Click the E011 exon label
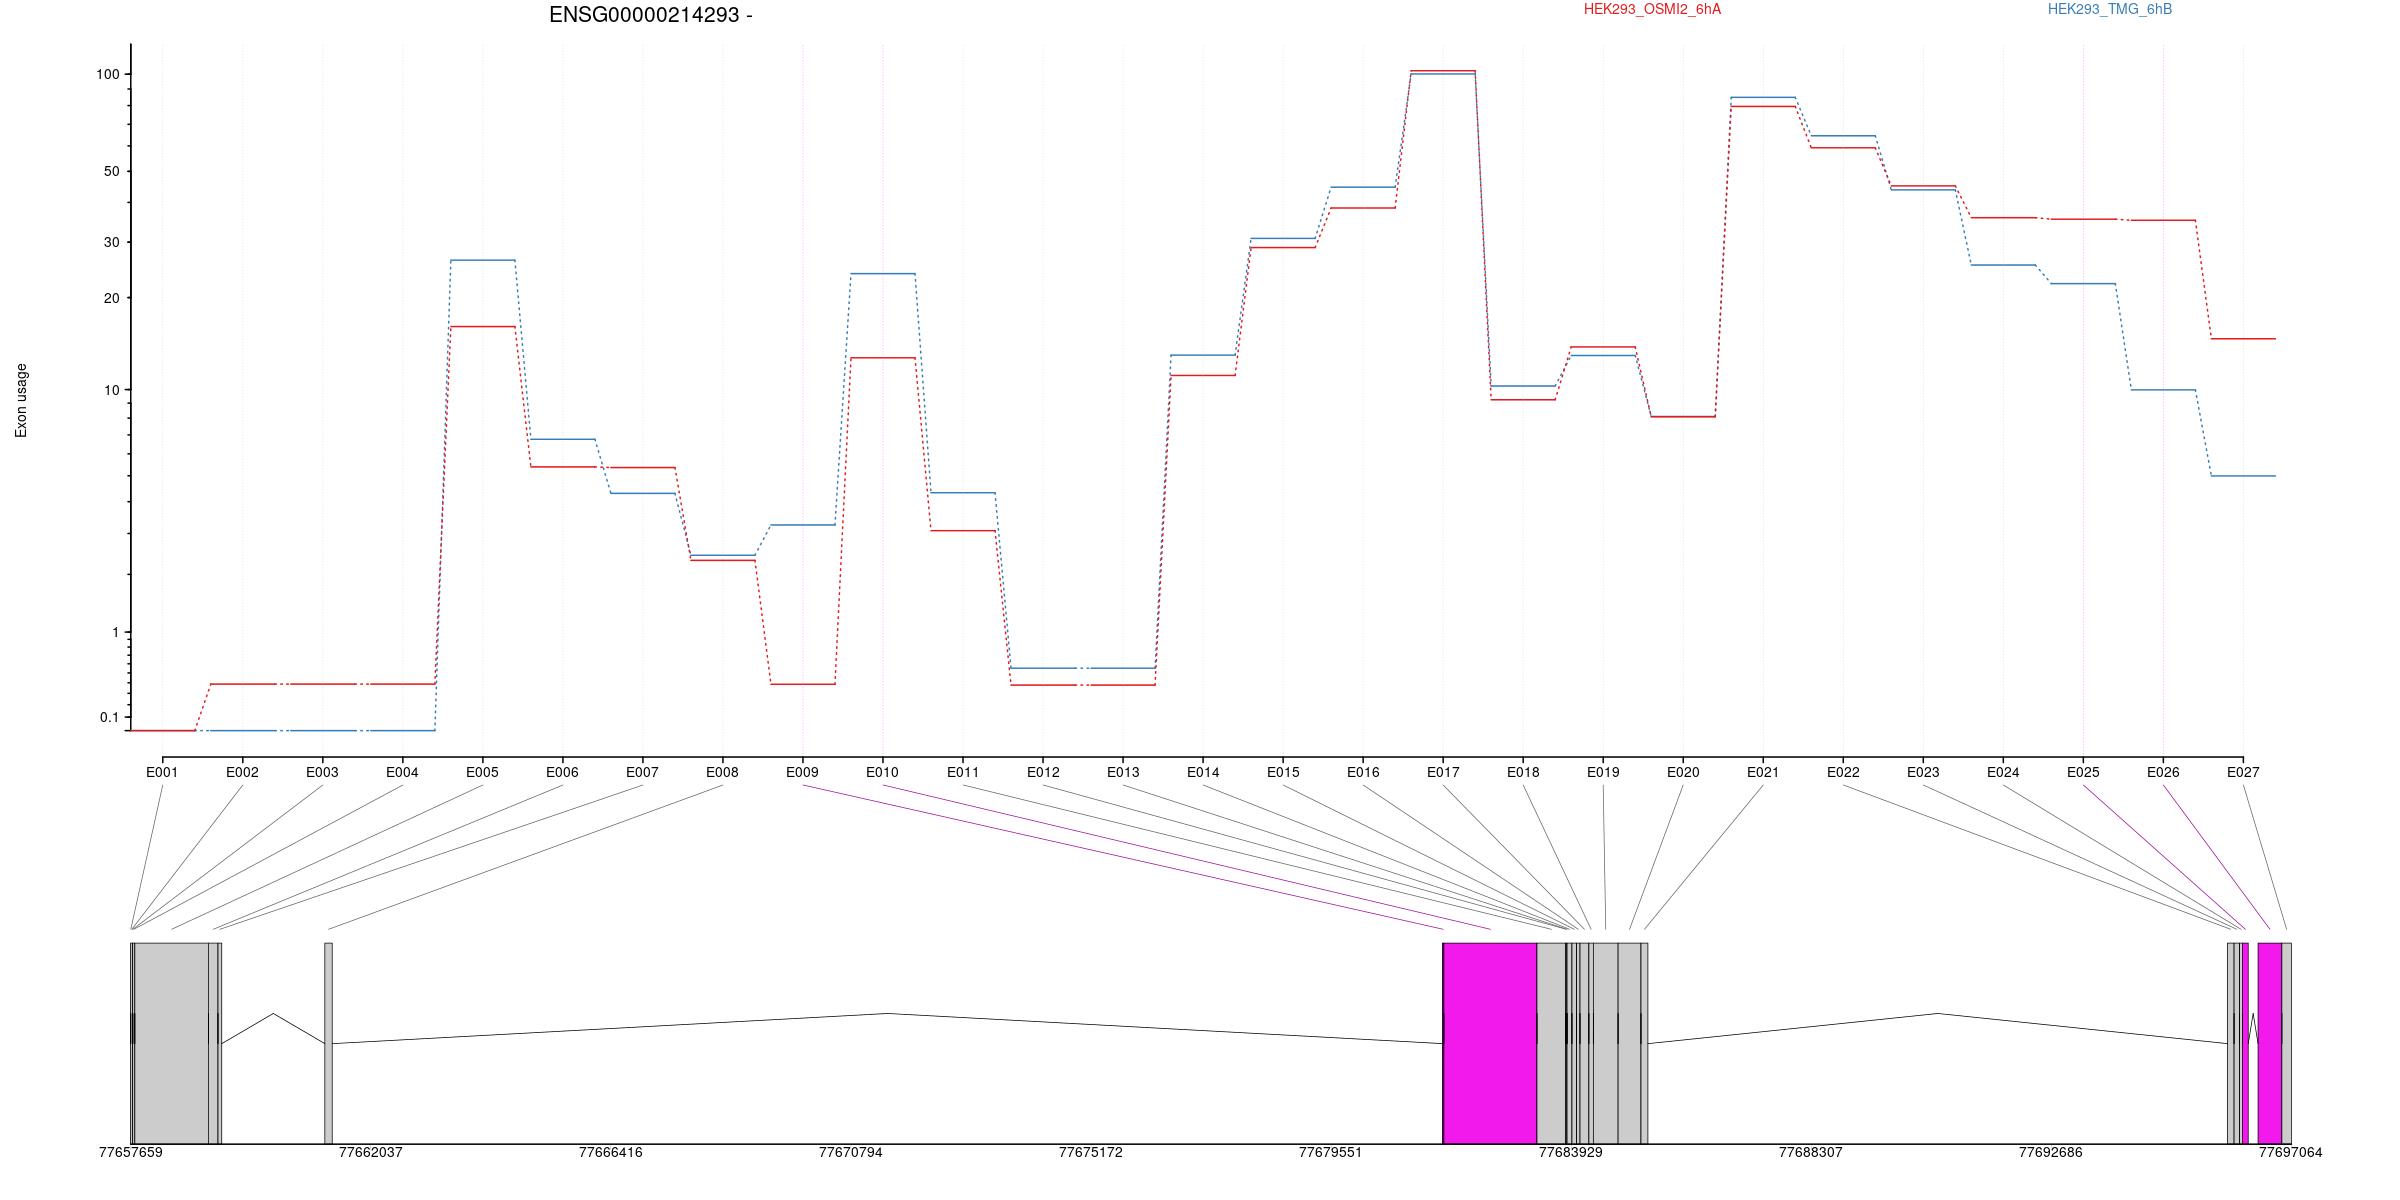 pyautogui.click(x=963, y=772)
